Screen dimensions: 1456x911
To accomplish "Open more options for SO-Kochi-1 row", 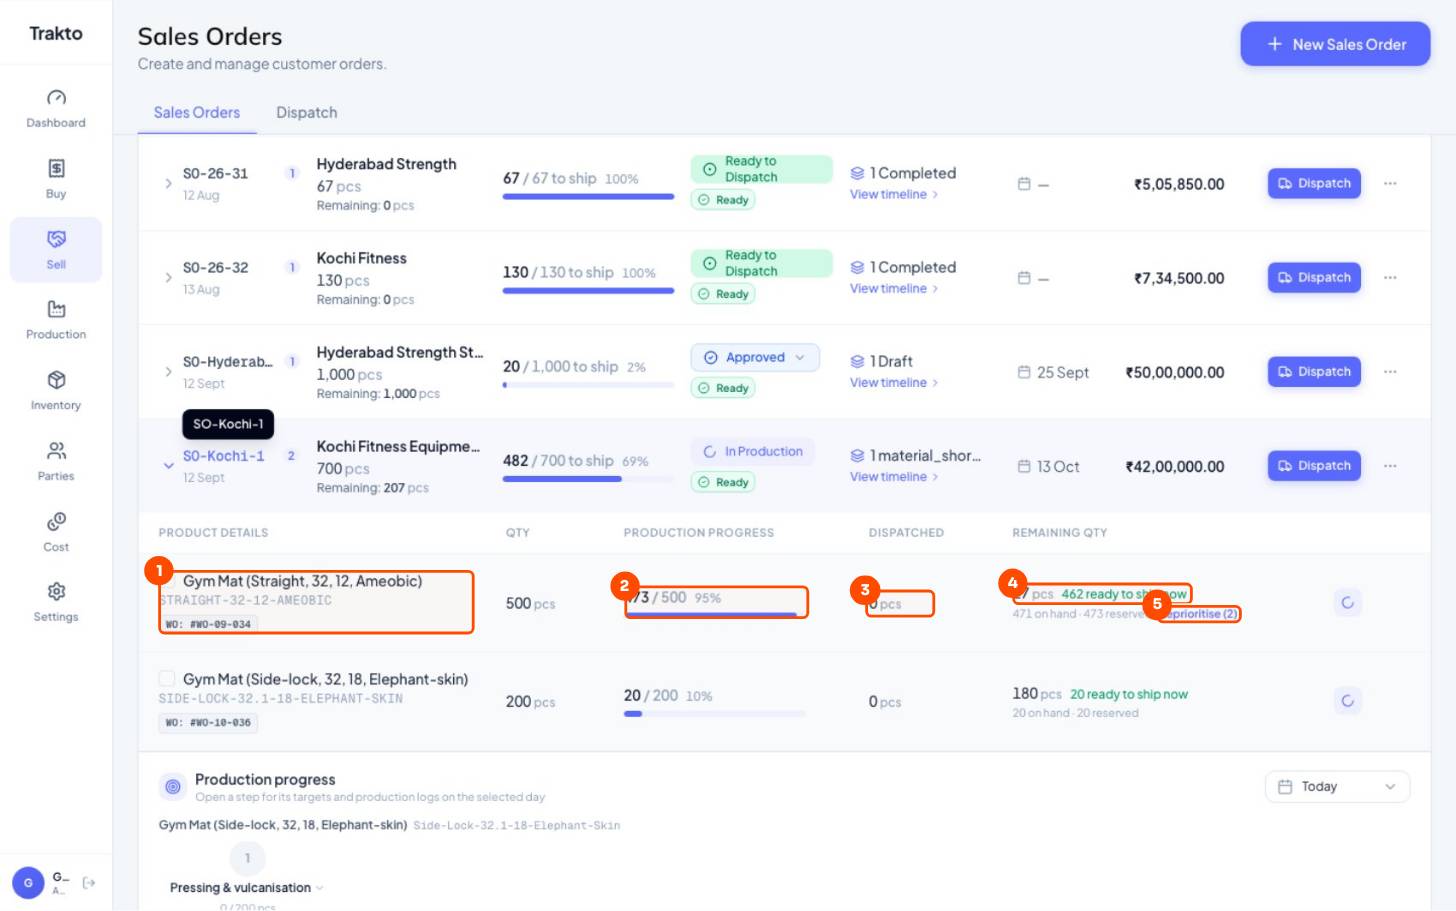I will [1390, 466].
